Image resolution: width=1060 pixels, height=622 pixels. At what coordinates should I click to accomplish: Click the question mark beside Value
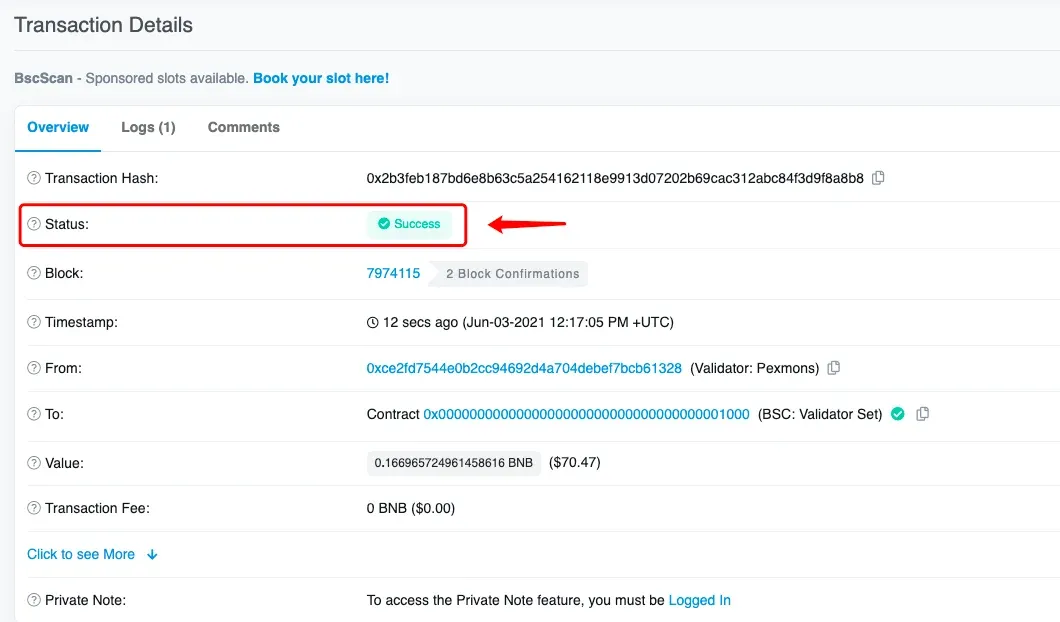pos(34,463)
